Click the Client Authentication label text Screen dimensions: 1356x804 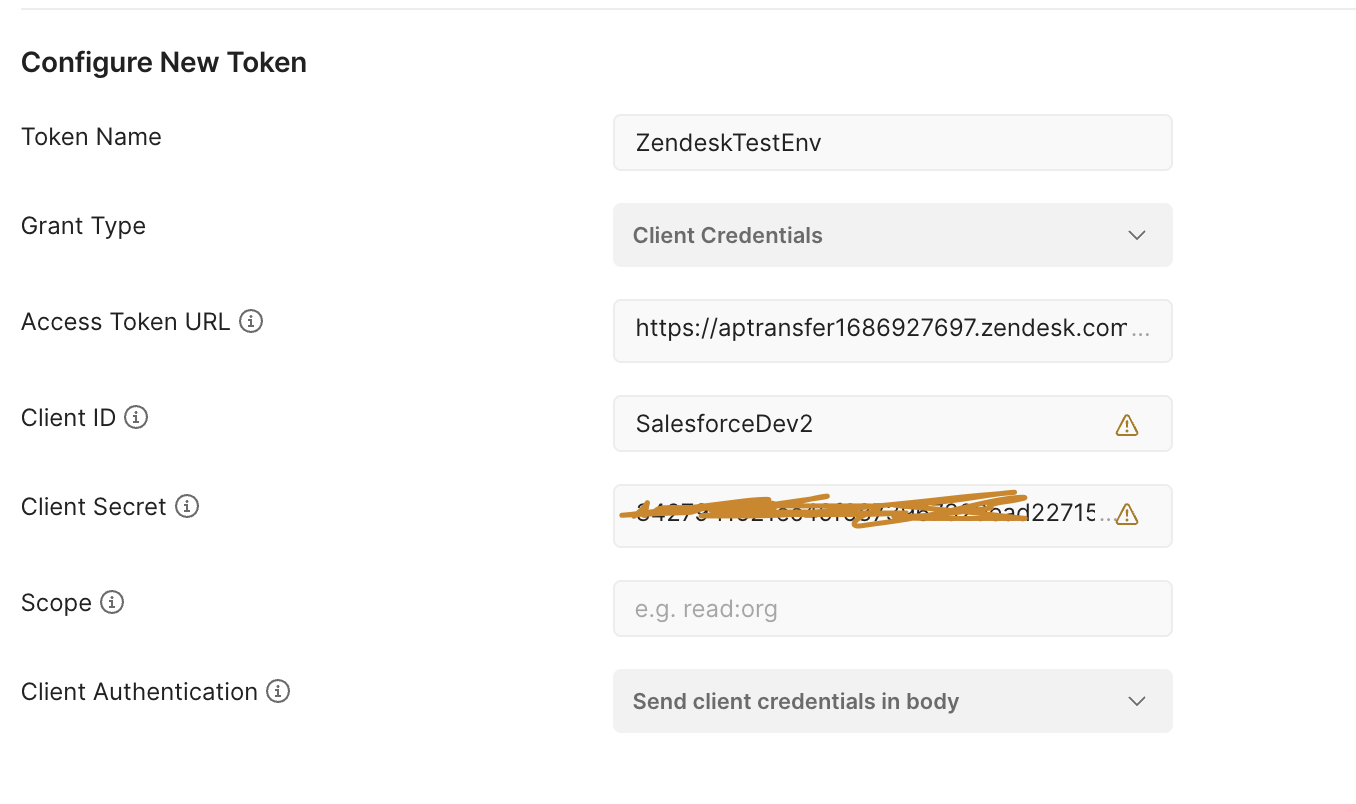(139, 692)
